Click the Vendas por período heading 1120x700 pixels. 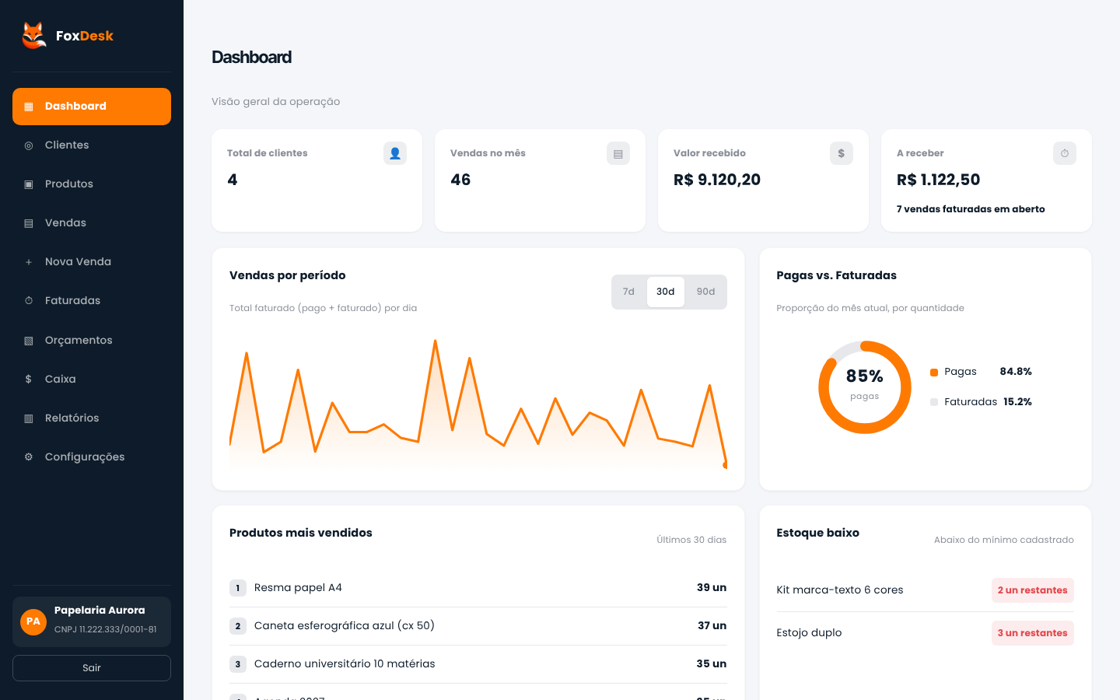click(287, 276)
